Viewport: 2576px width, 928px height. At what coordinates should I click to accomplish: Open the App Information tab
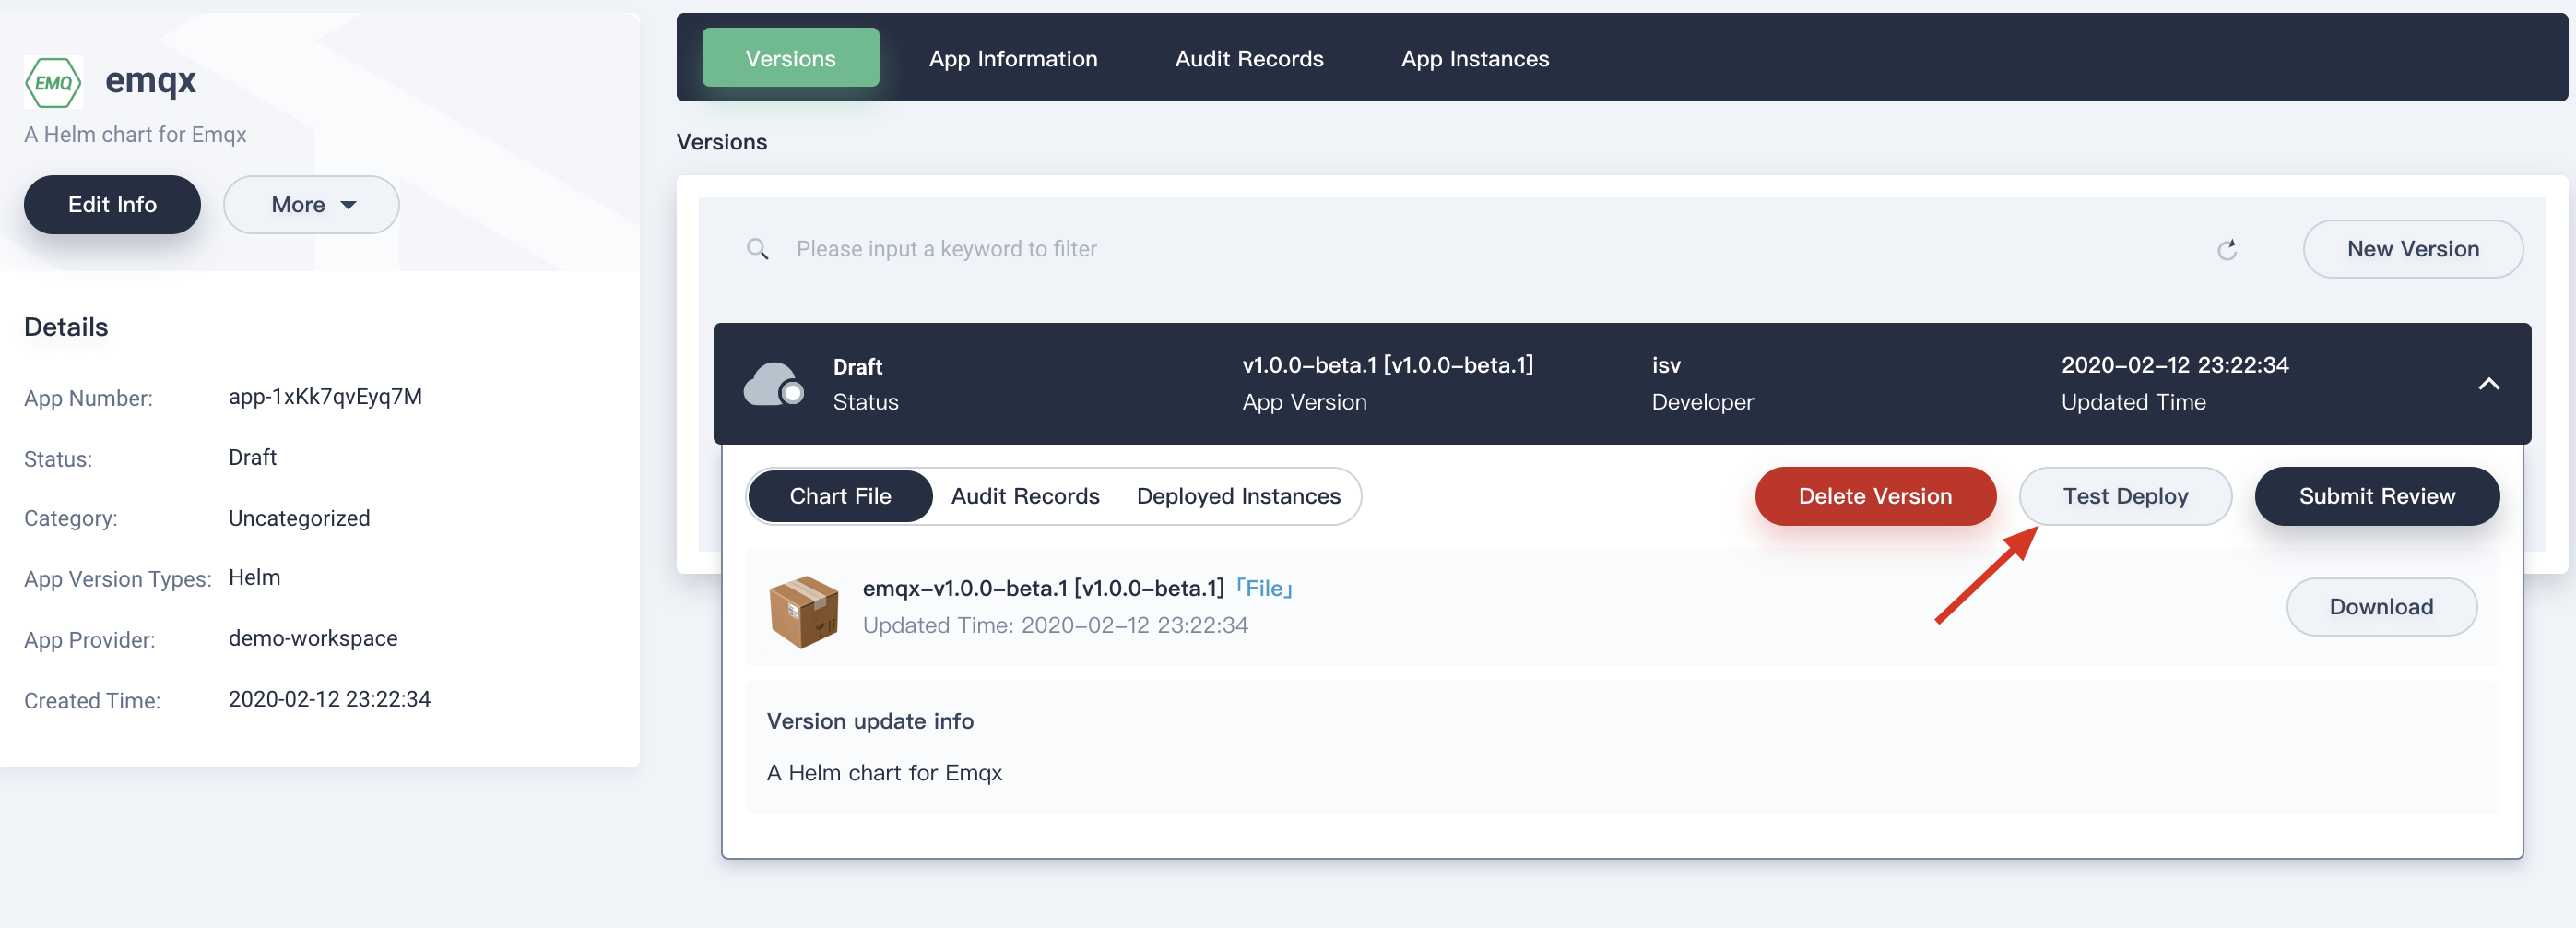tap(1013, 58)
